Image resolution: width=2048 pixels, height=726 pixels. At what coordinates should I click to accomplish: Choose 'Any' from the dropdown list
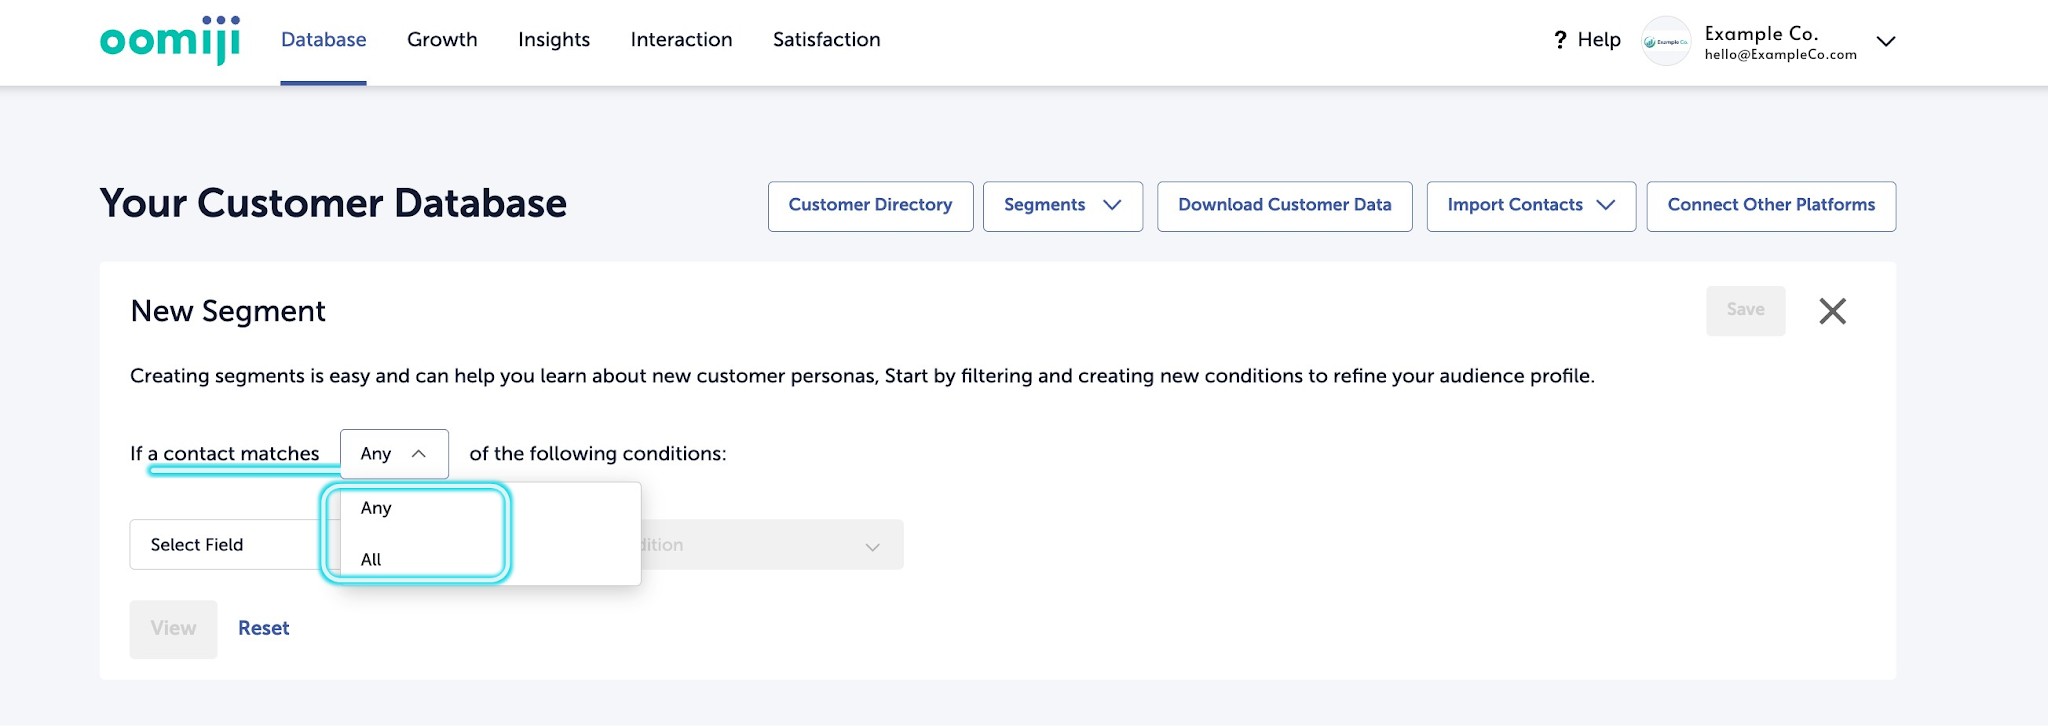point(376,508)
